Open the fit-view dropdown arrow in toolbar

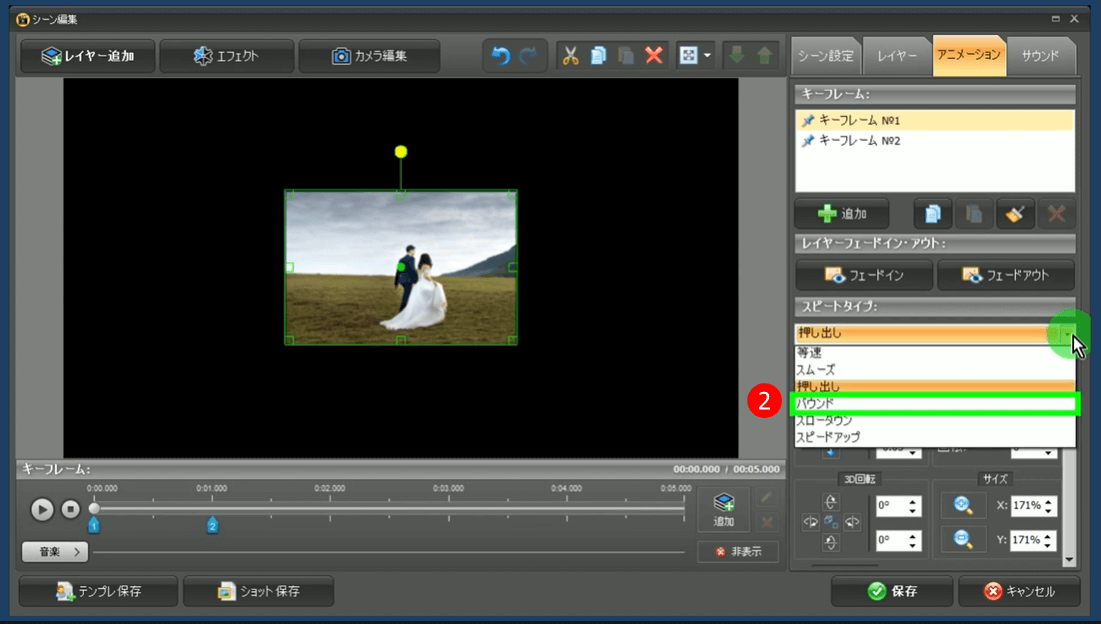(x=707, y=56)
